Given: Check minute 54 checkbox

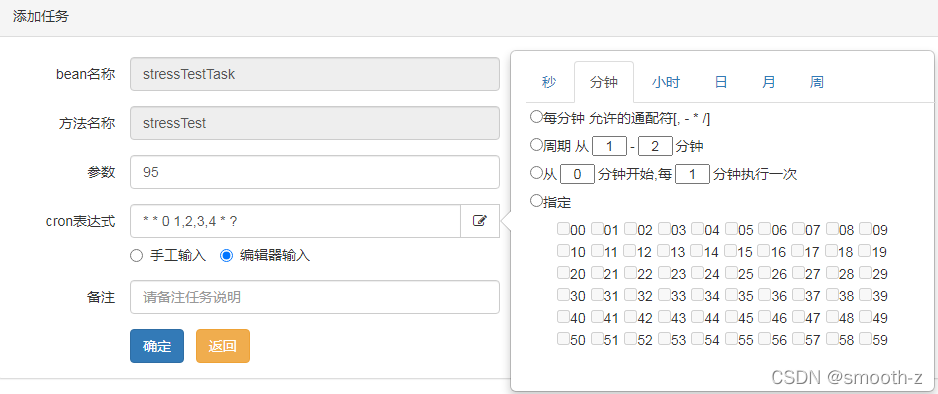Looking at the screenshot, I should [698, 339].
